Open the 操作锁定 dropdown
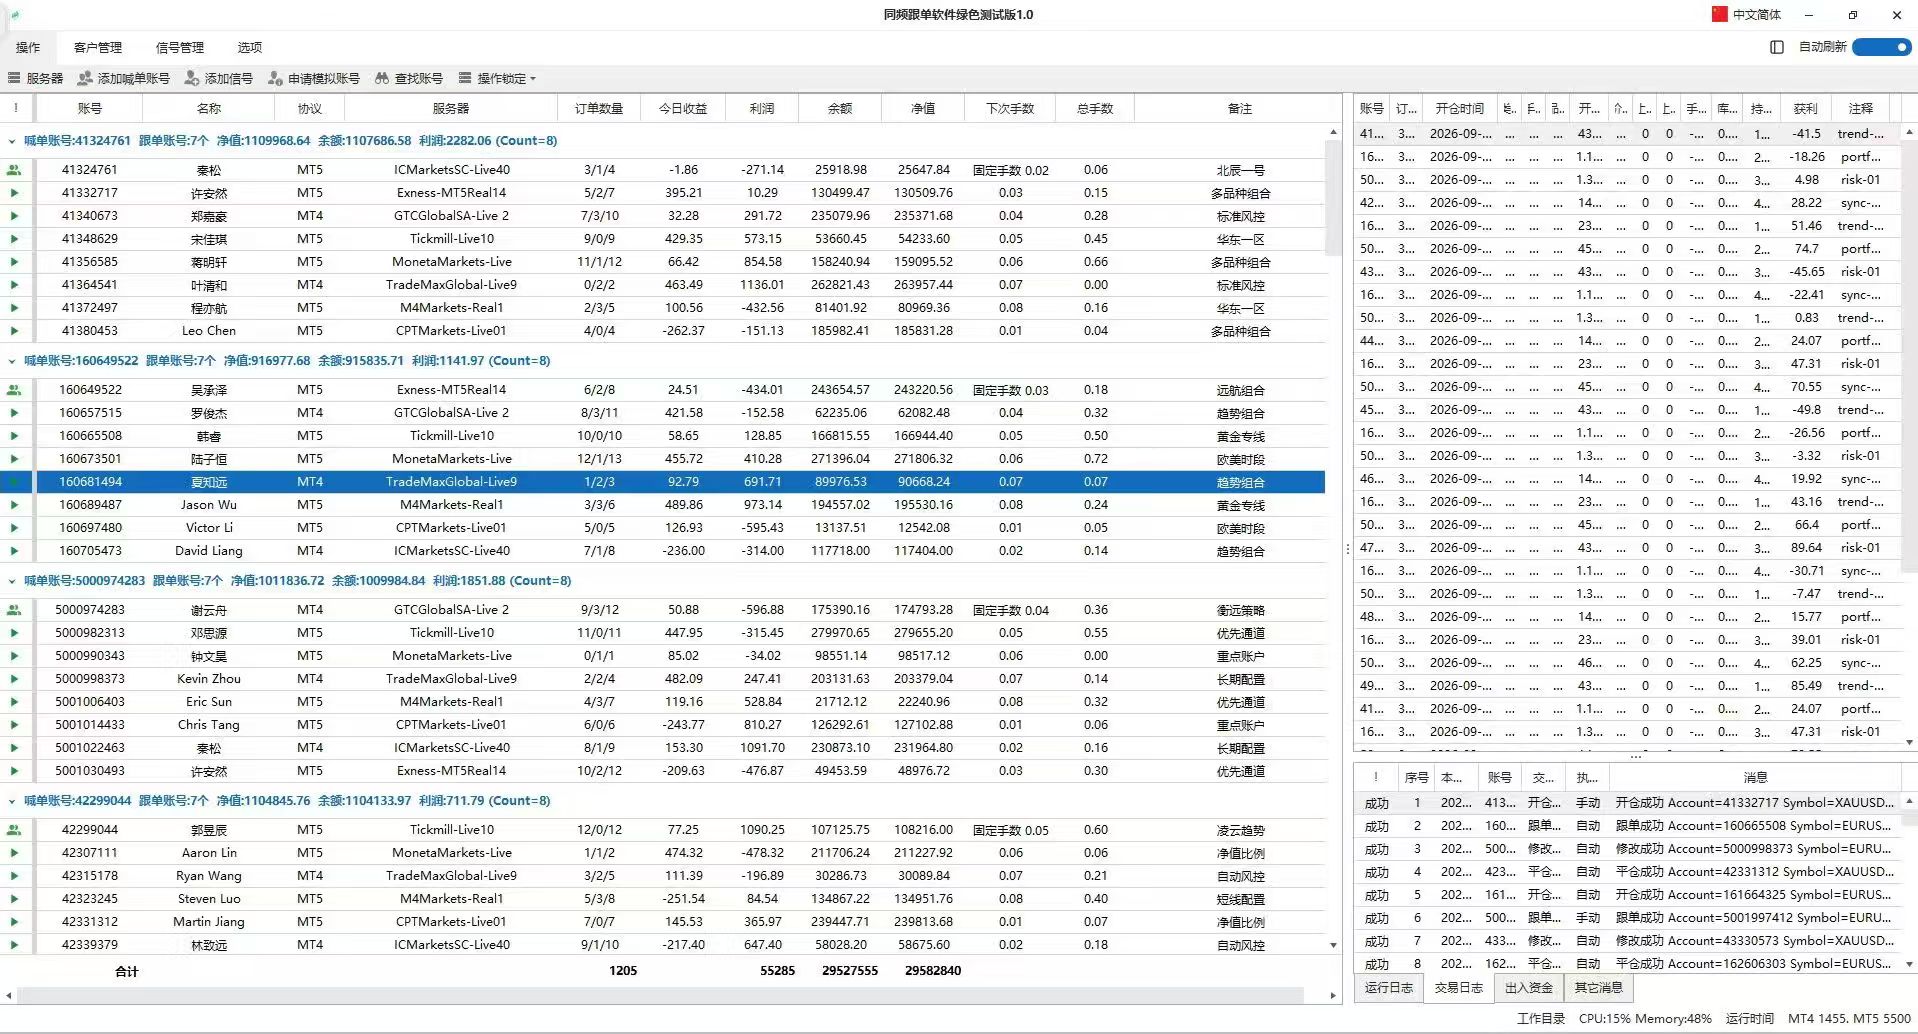Image resolution: width=1918 pixels, height=1034 pixels. [498, 78]
